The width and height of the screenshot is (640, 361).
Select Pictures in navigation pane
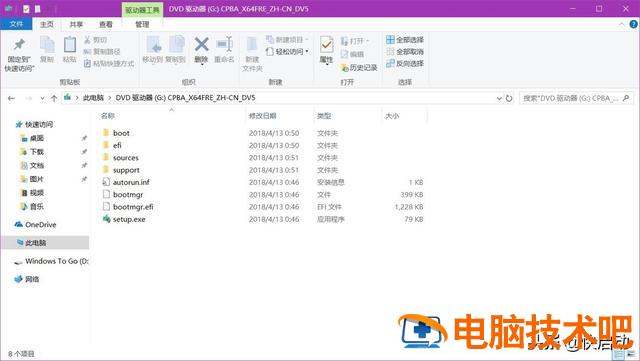(x=37, y=179)
